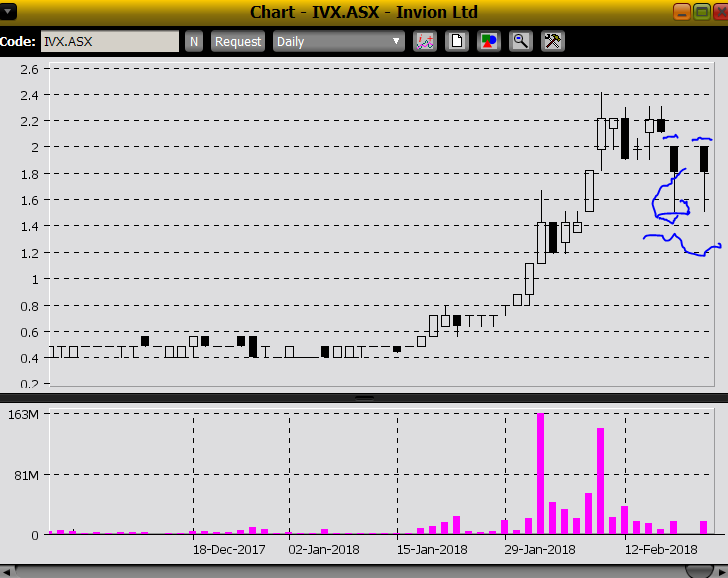
Task: Click the tallest 163M volume bar
Action: pyautogui.click(x=540, y=473)
